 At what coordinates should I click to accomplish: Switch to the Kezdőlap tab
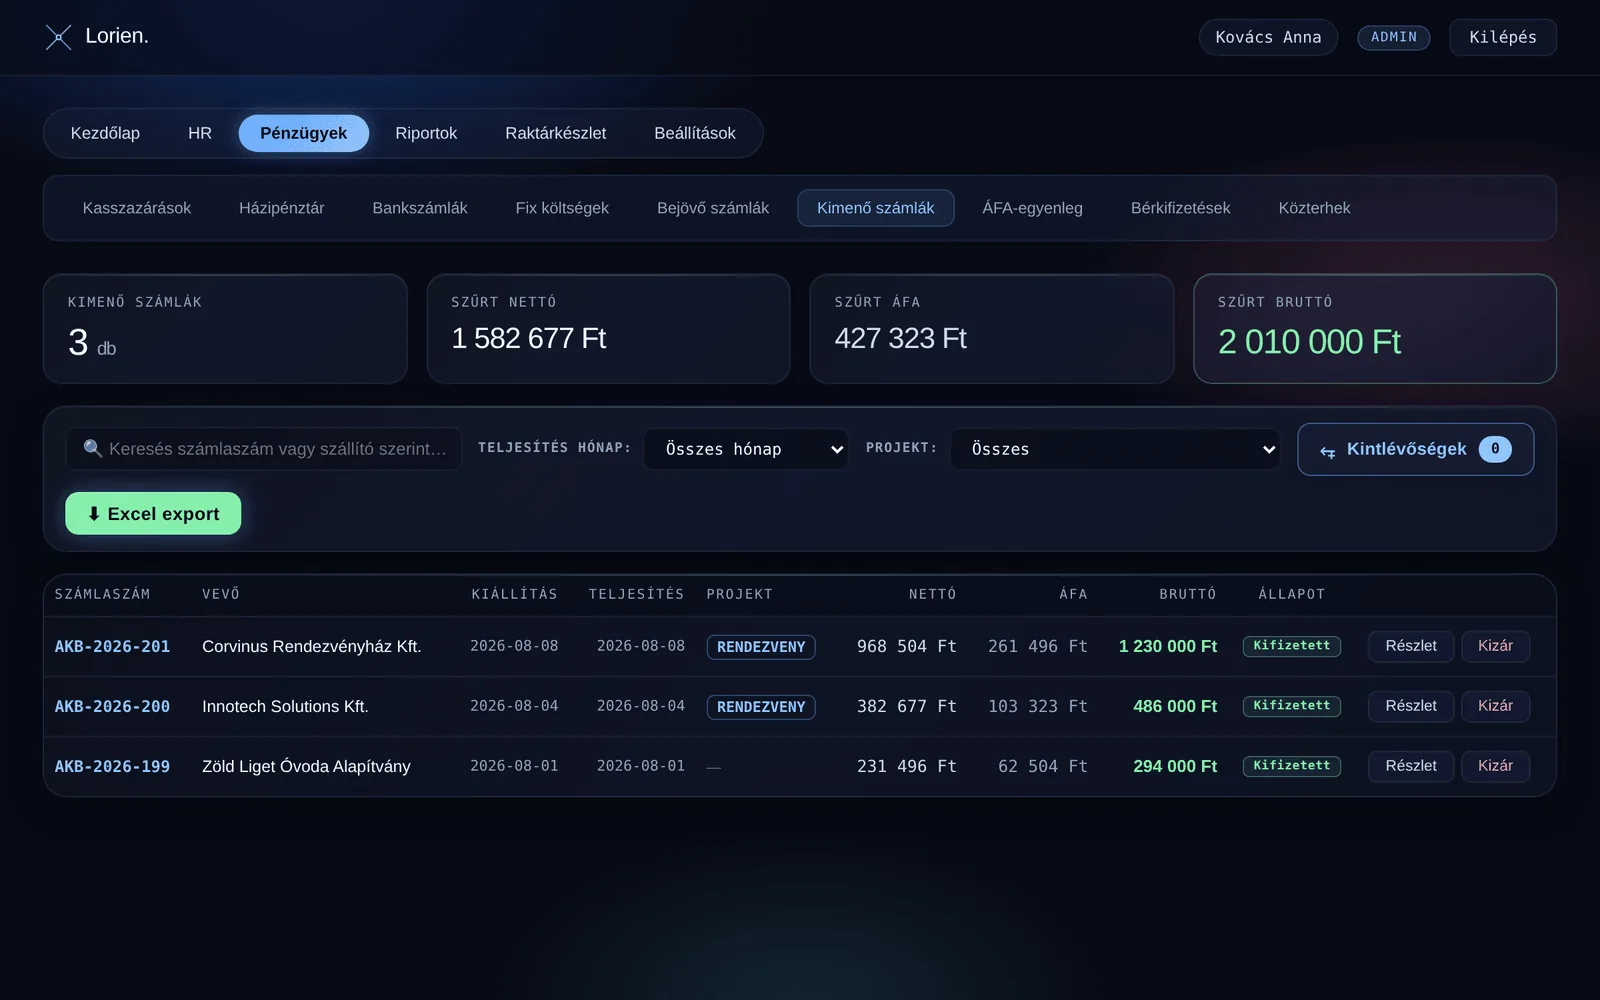pyautogui.click(x=105, y=133)
